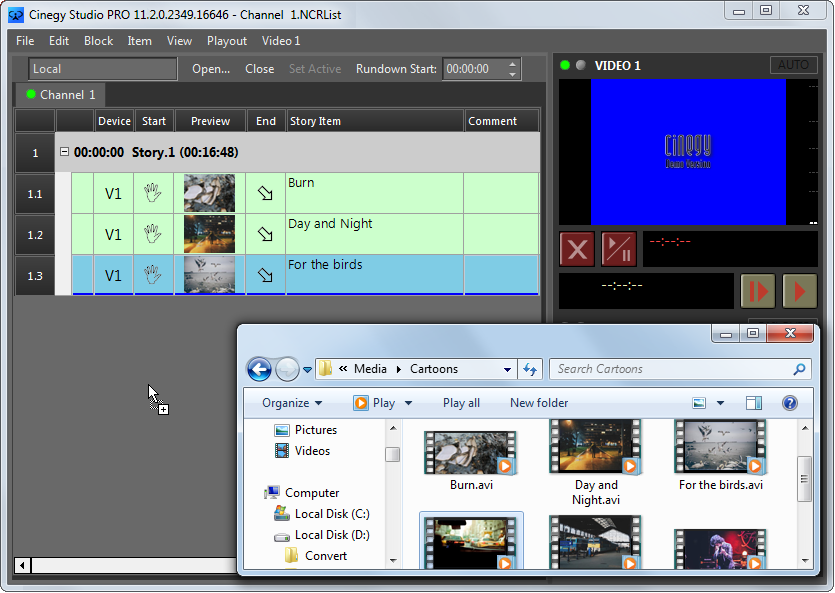Increase Rundown Start with the up arrow
The height and width of the screenshot is (593, 835).
pyautogui.click(x=512, y=64)
